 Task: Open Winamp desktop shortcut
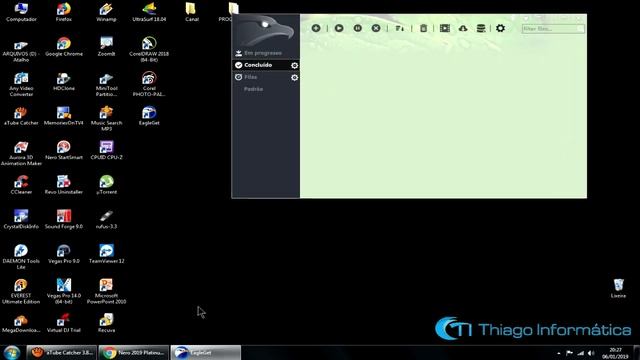(106, 12)
